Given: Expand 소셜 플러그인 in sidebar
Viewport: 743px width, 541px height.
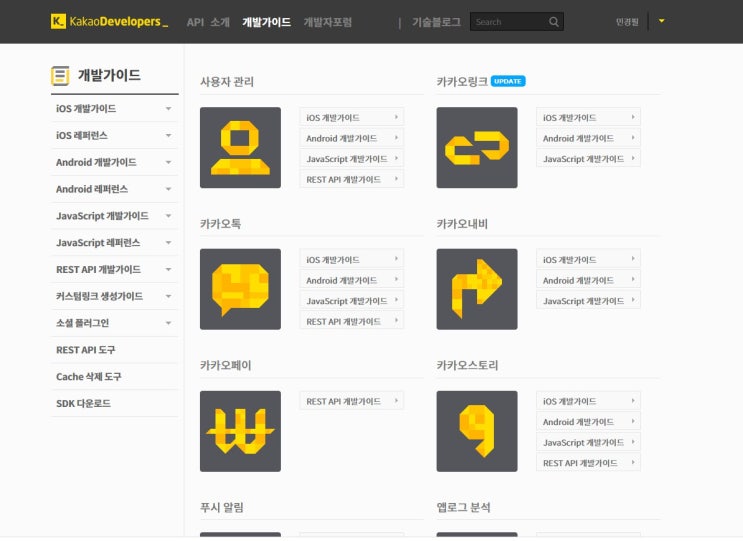Looking at the screenshot, I should 114,323.
